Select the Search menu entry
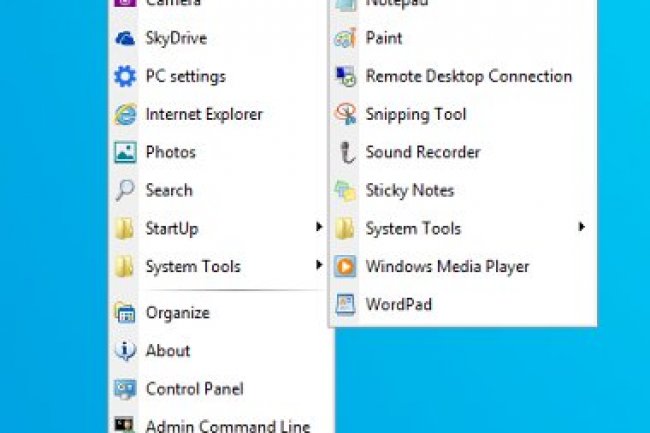 coord(169,190)
